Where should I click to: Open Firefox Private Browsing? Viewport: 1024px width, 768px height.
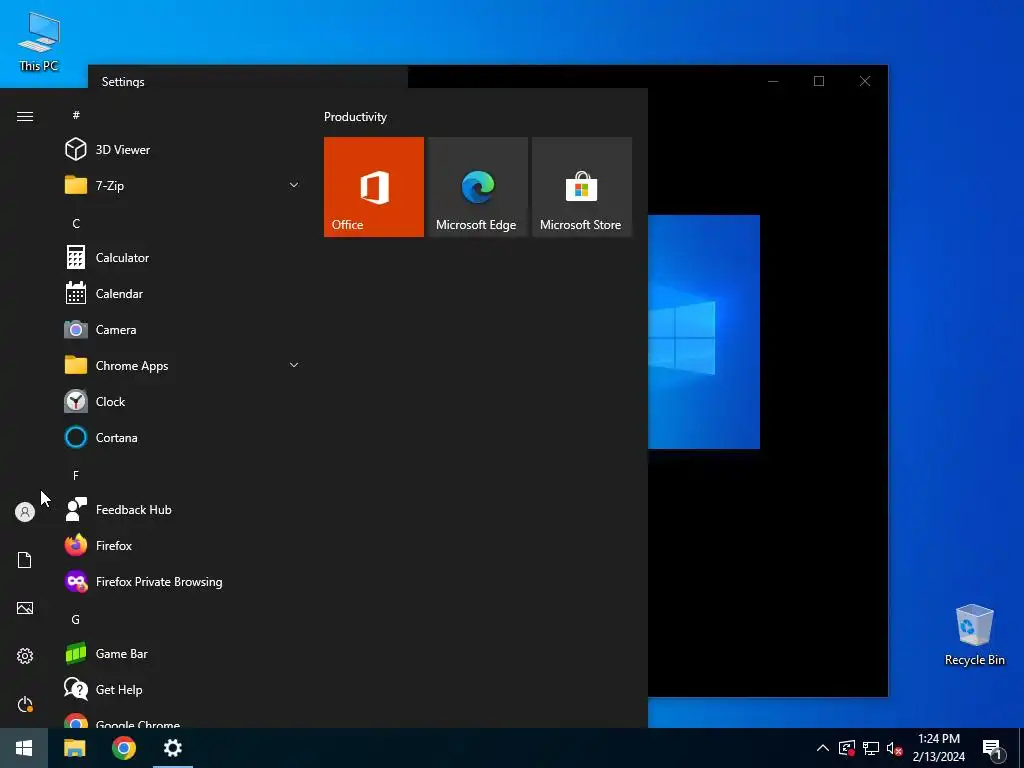[x=182, y=581]
